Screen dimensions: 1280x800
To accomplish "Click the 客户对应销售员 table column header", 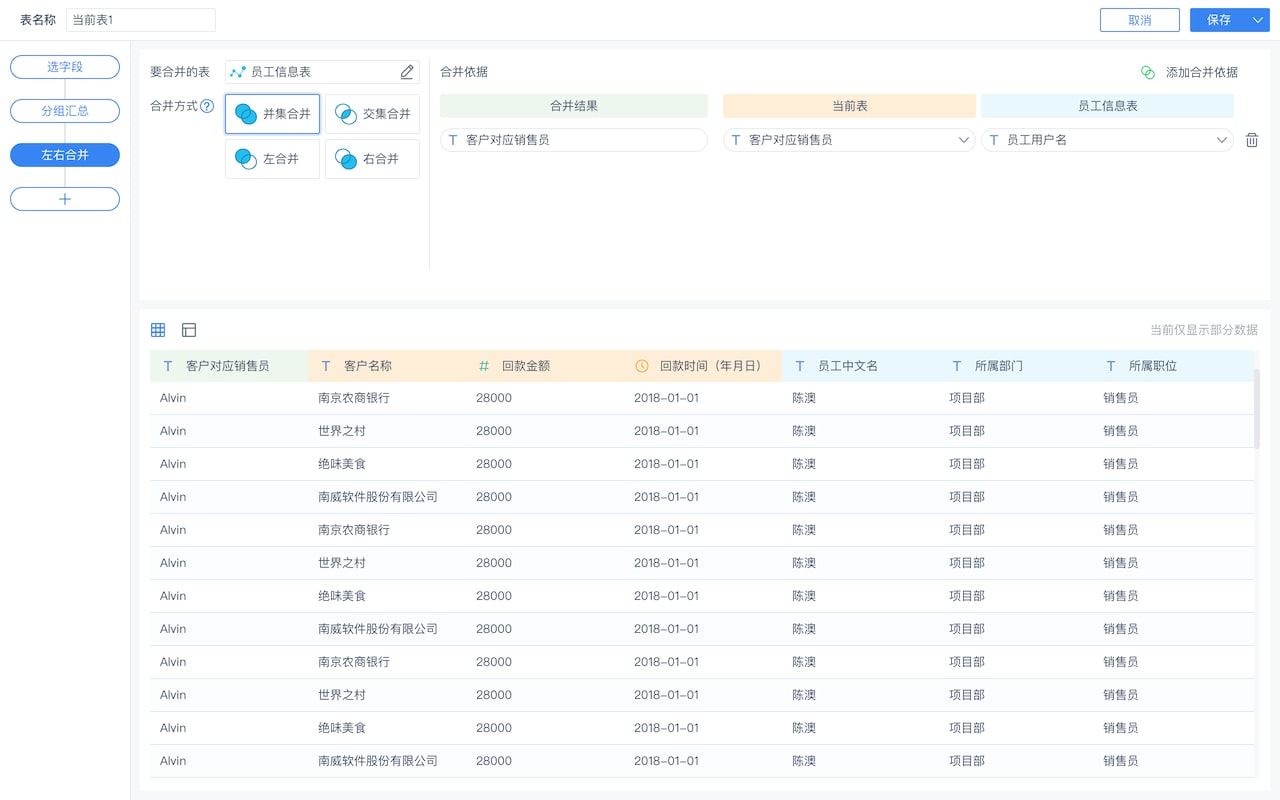I will 229,366.
